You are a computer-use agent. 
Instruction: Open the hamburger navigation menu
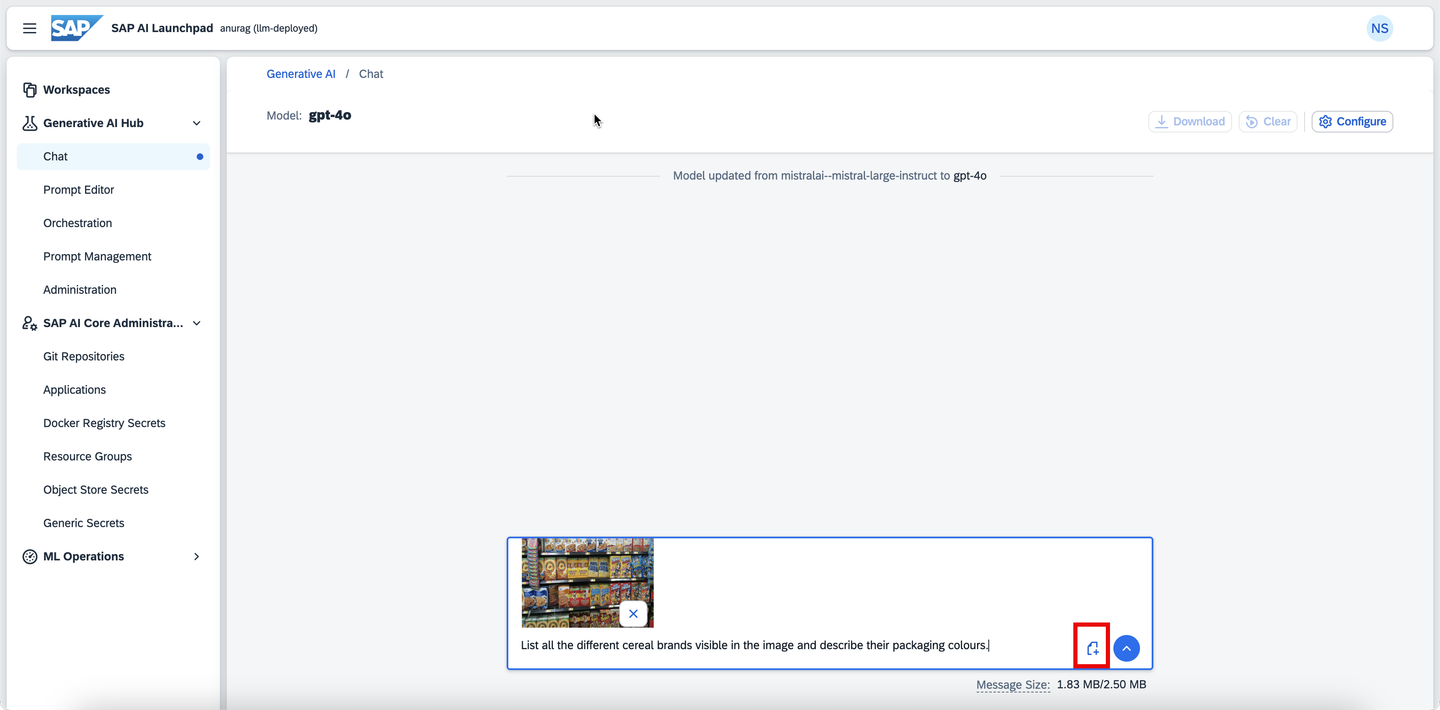(30, 28)
